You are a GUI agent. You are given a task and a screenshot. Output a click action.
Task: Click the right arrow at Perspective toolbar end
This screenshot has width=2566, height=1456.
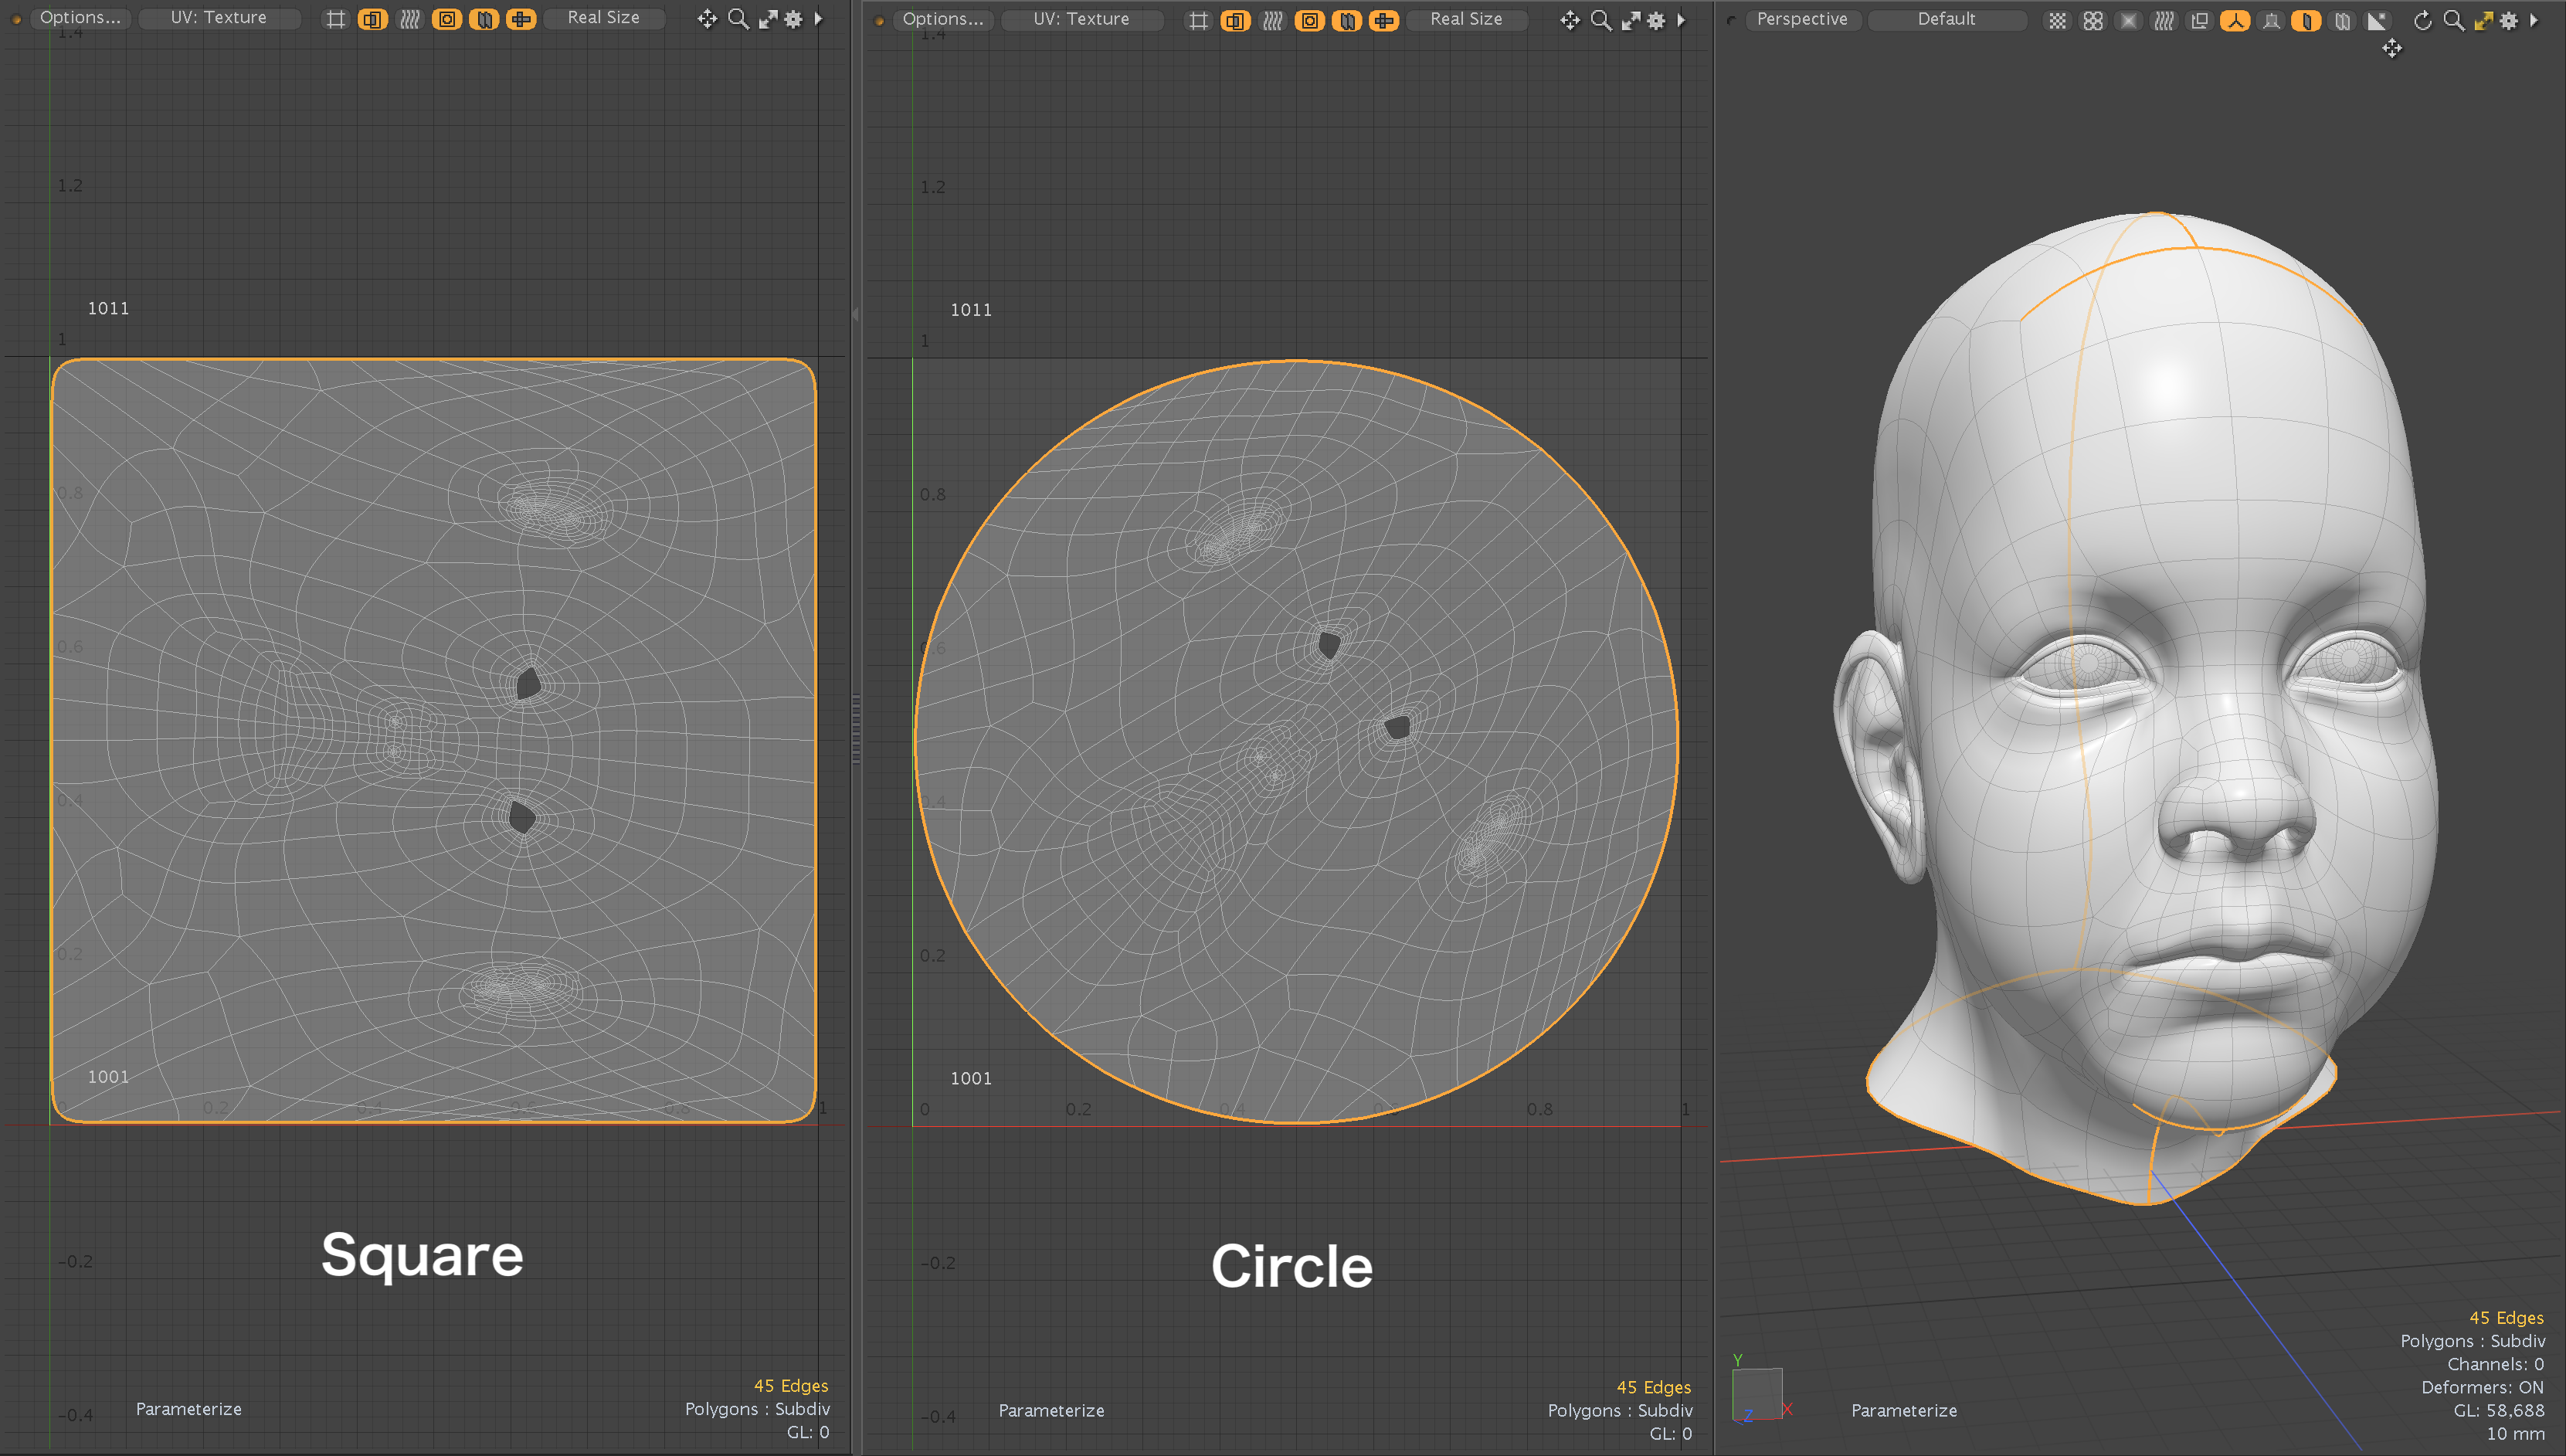[2534, 20]
